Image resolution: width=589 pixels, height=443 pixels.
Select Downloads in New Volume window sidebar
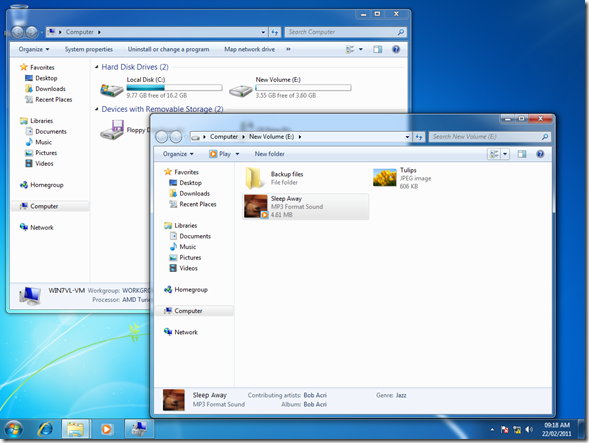tap(189, 194)
